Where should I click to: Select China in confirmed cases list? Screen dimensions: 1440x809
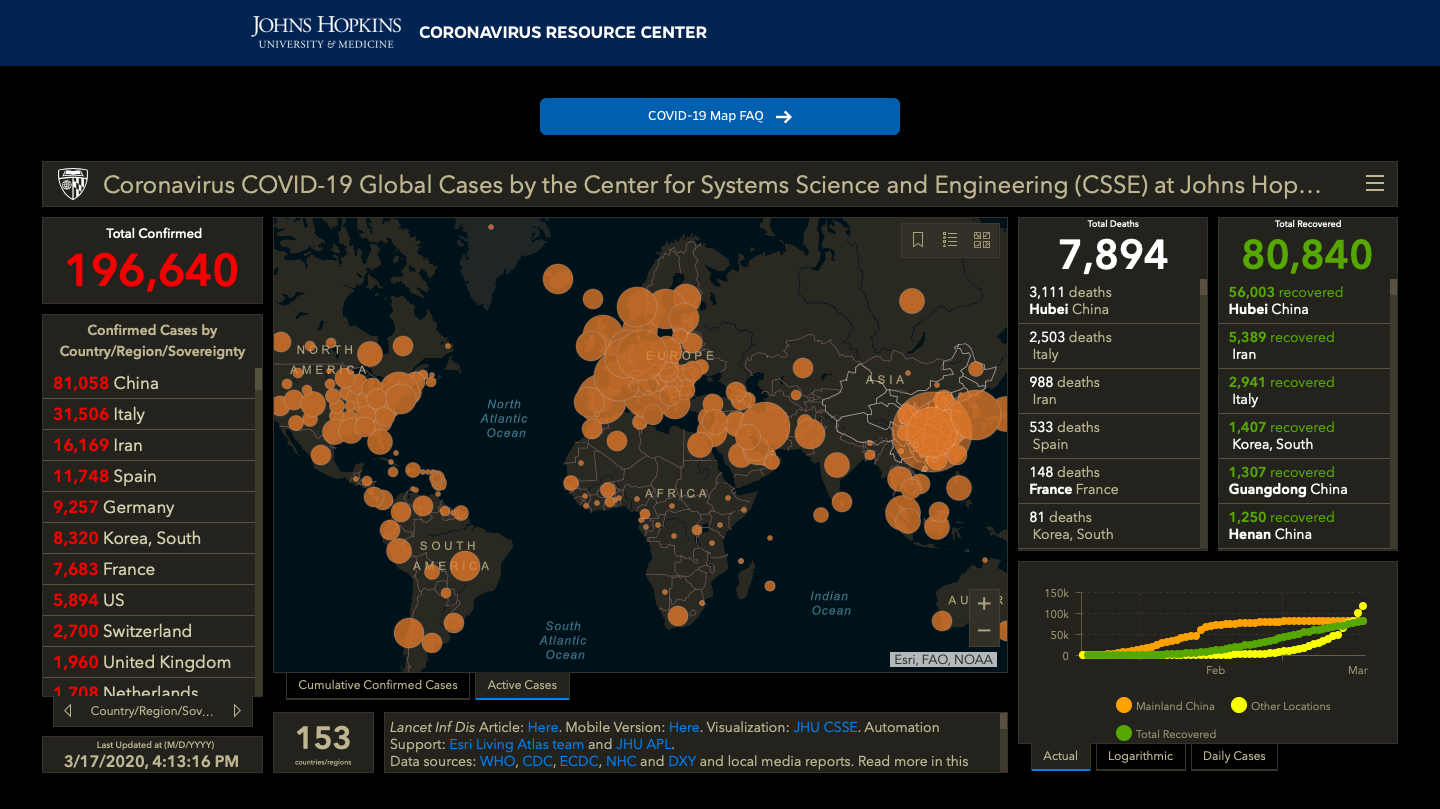pos(148,383)
